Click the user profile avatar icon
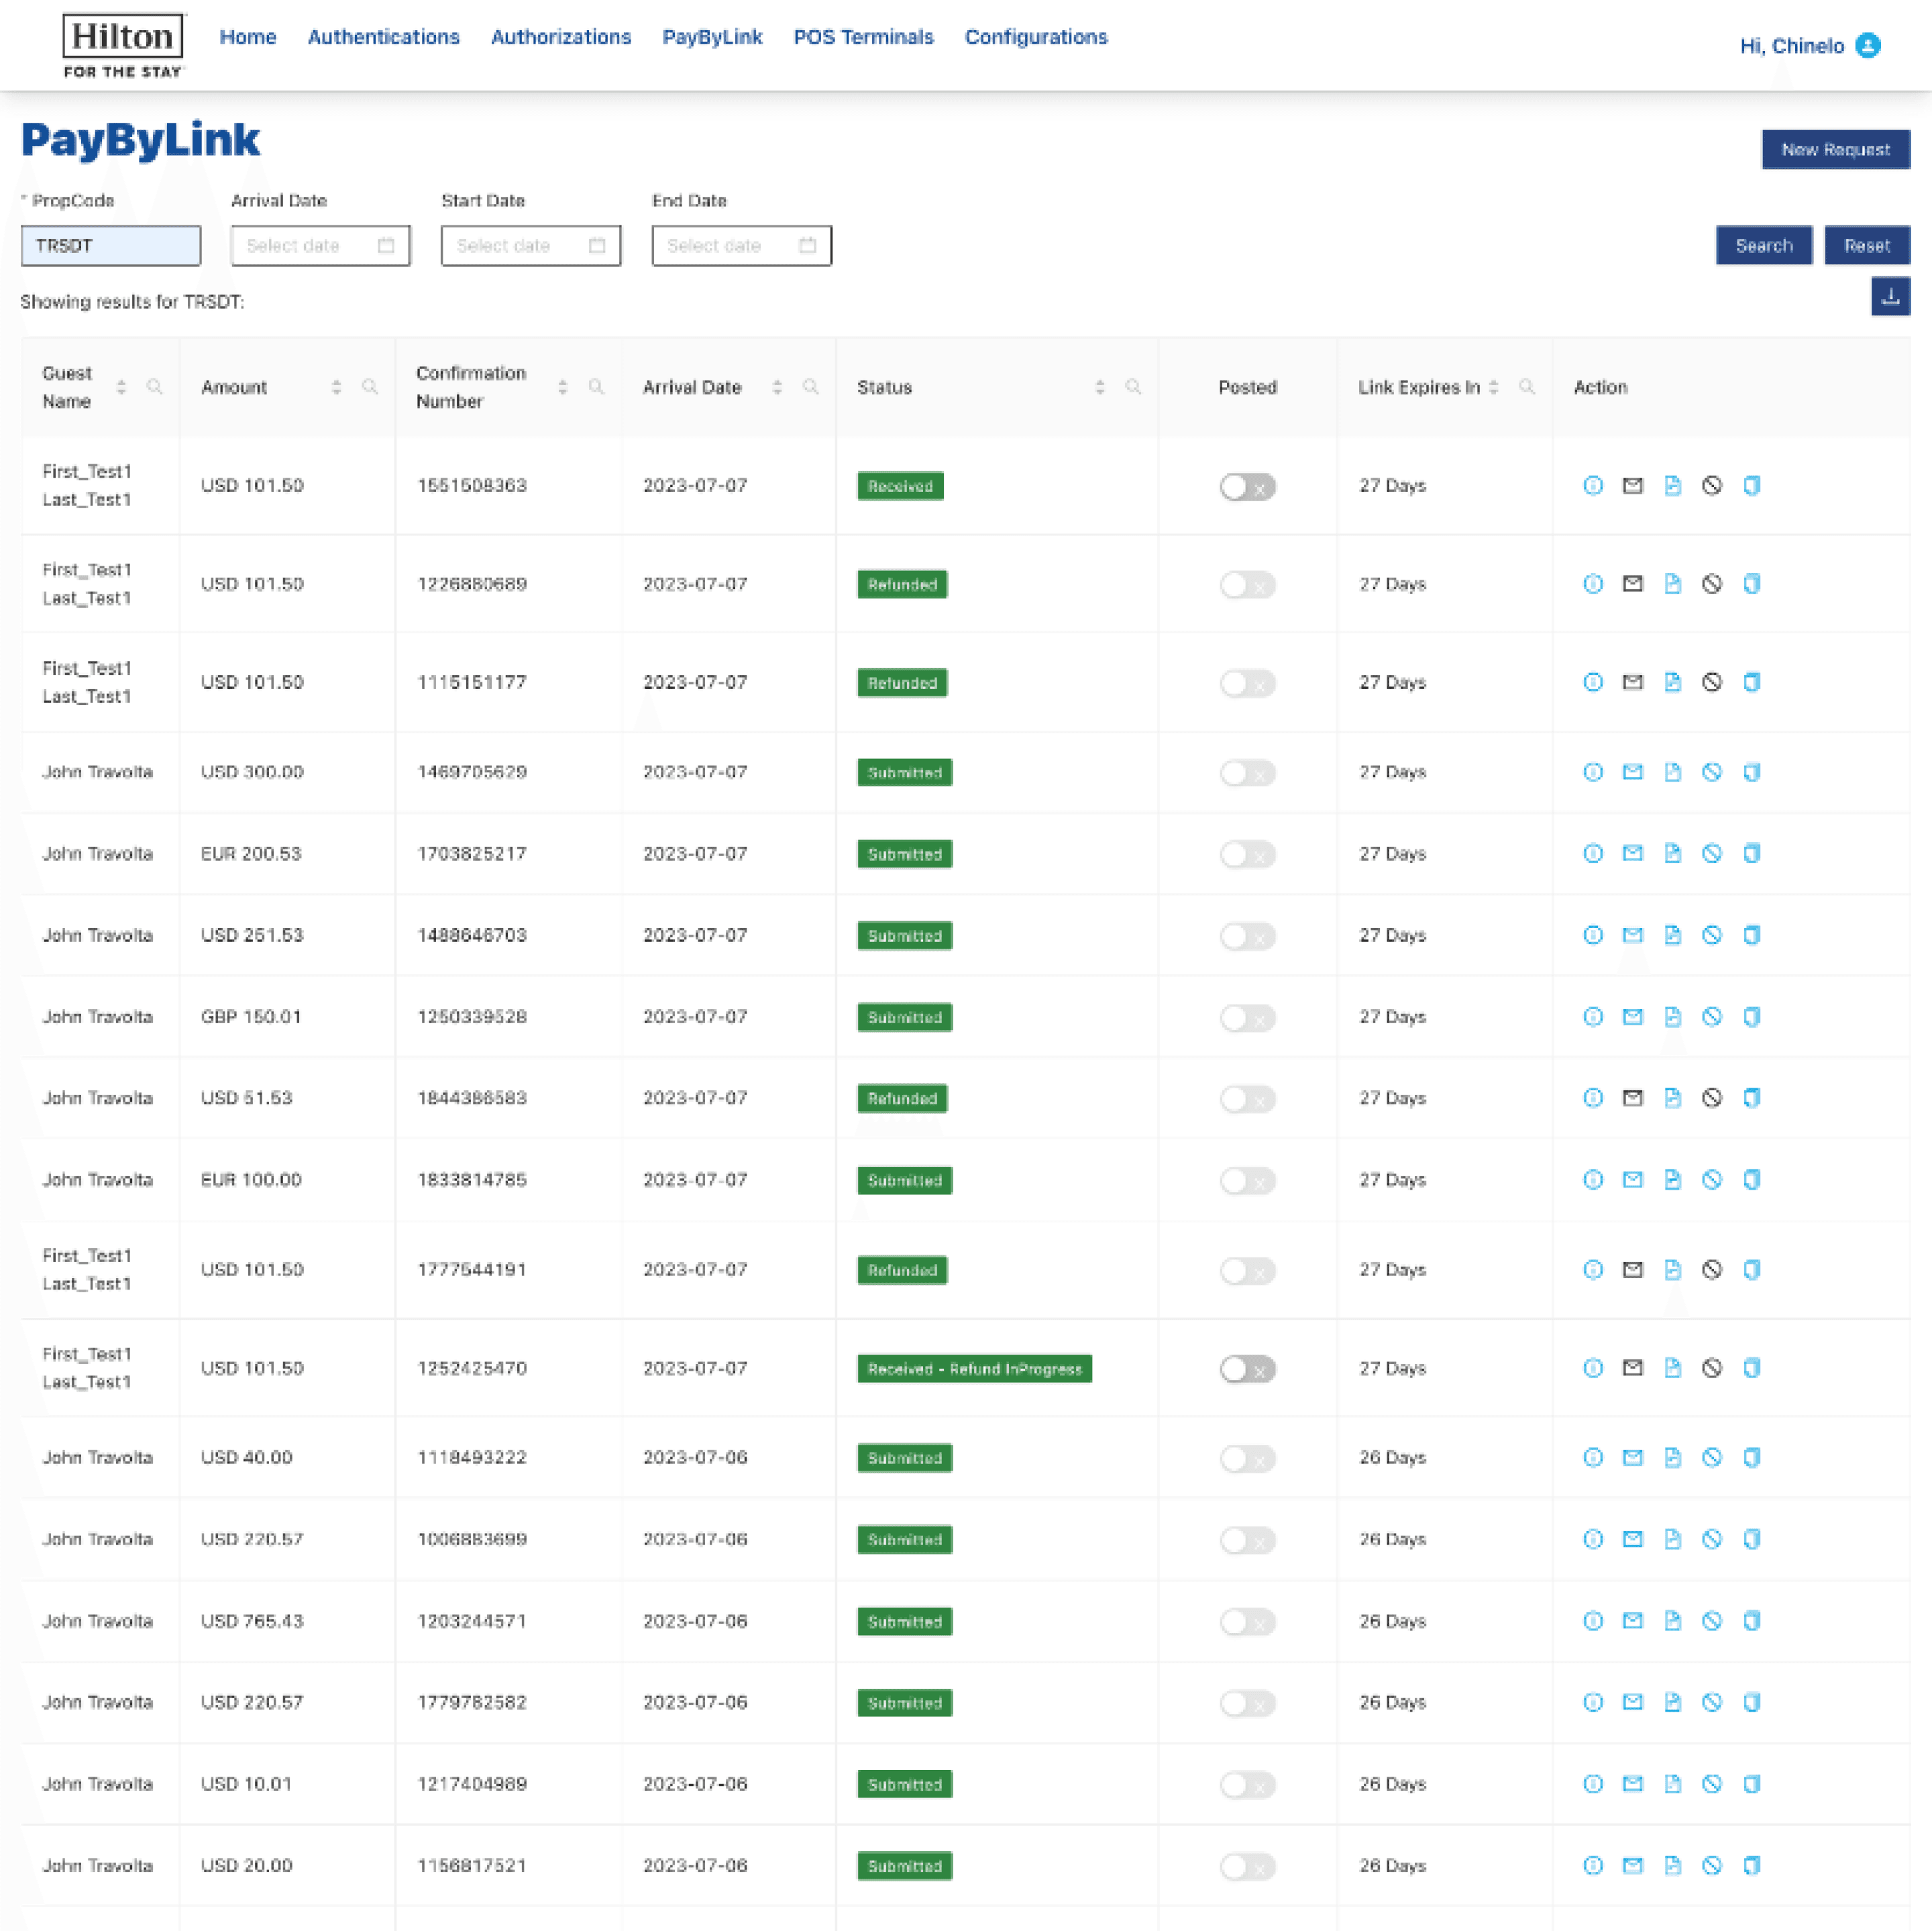The image size is (1932, 1931). click(1867, 46)
